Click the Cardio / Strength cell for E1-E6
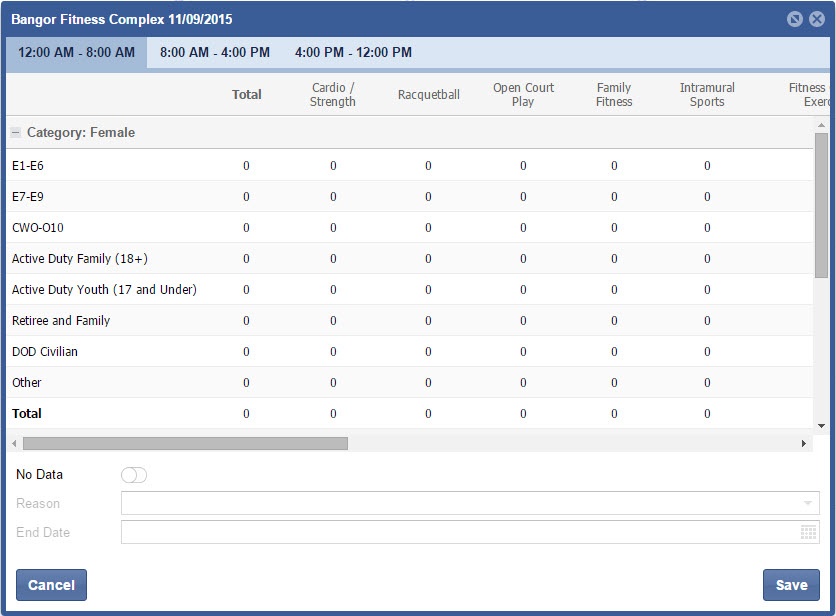 click(x=333, y=166)
